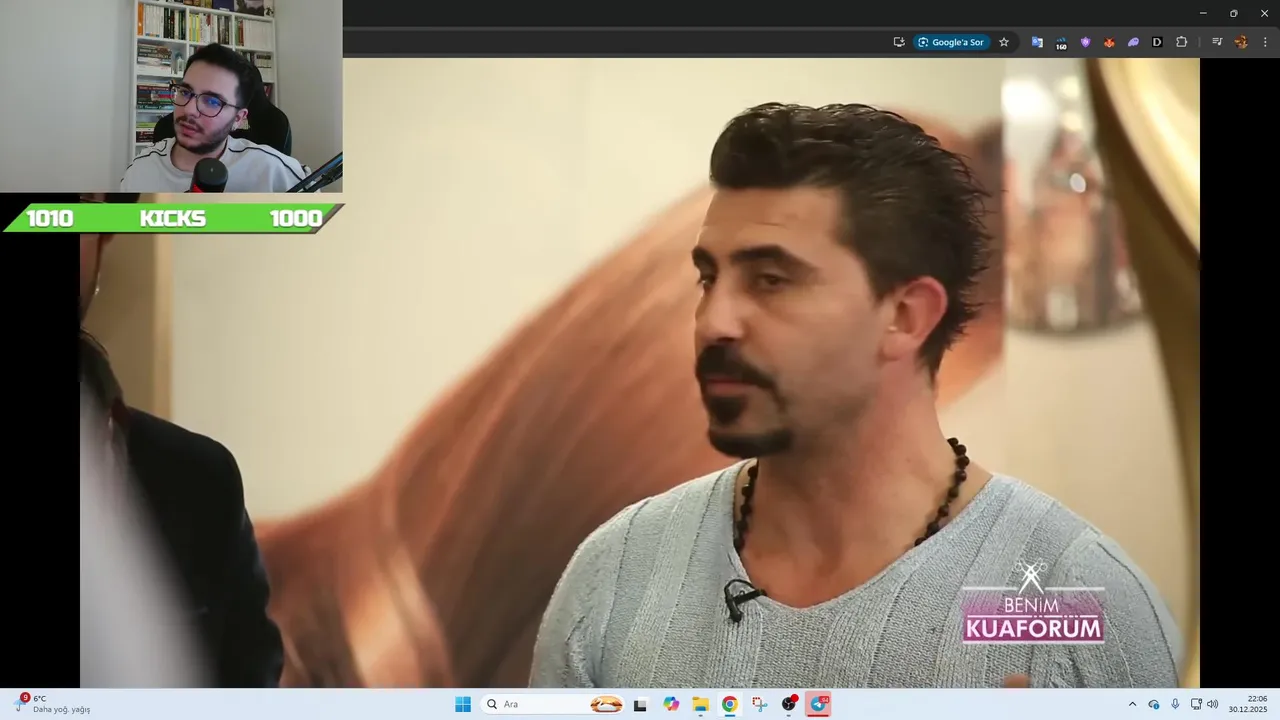Click the Google'a Sor lens button
Viewport: 1280px width, 720px height.
click(951, 42)
